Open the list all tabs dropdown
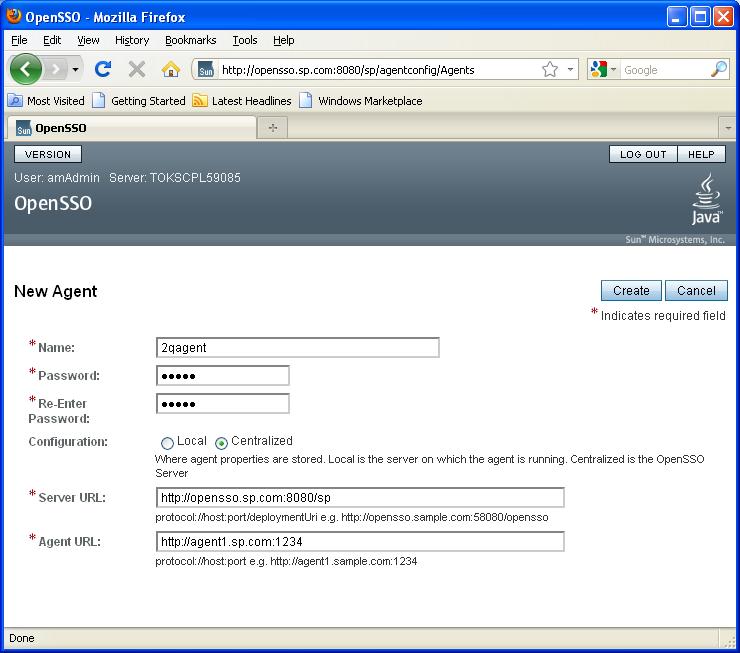The image size is (740, 653). click(x=727, y=128)
